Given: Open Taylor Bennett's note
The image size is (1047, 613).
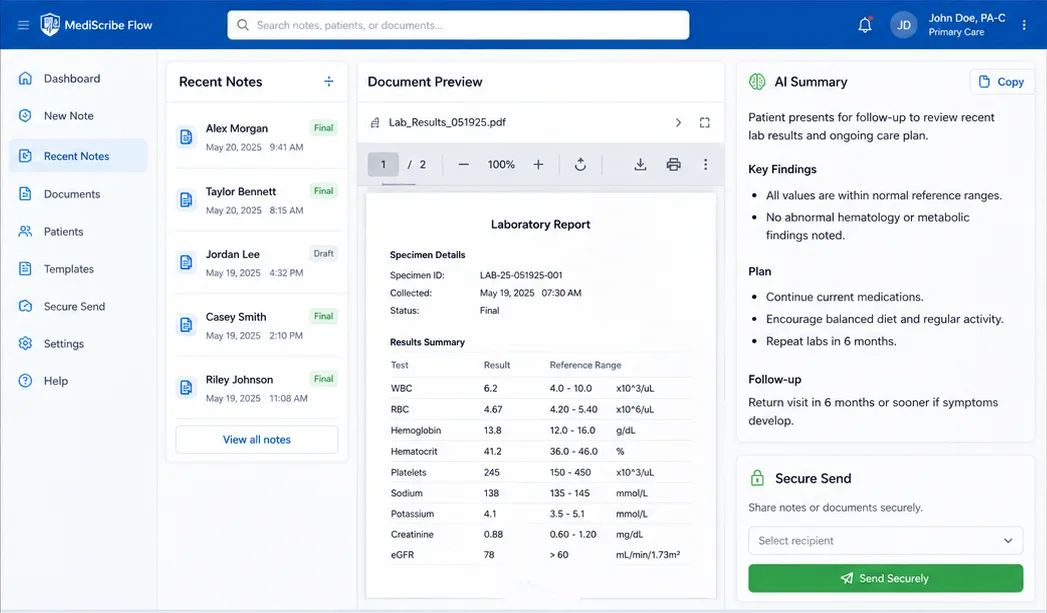Looking at the screenshot, I should coord(257,200).
